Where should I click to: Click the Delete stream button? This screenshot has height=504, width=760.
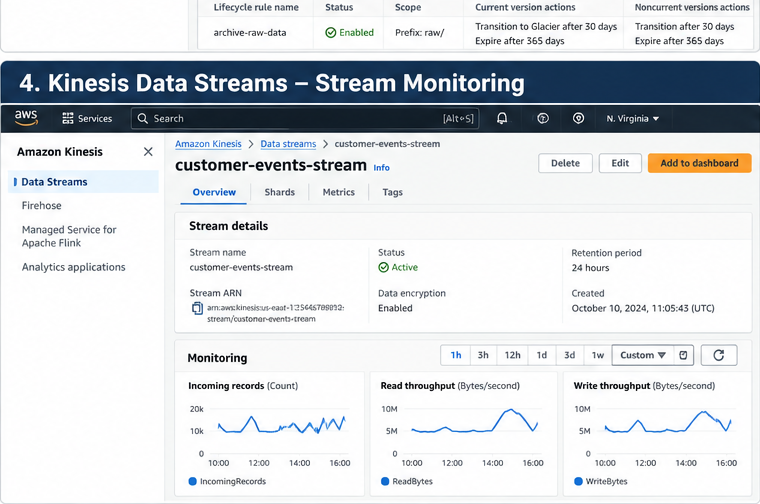(x=565, y=163)
